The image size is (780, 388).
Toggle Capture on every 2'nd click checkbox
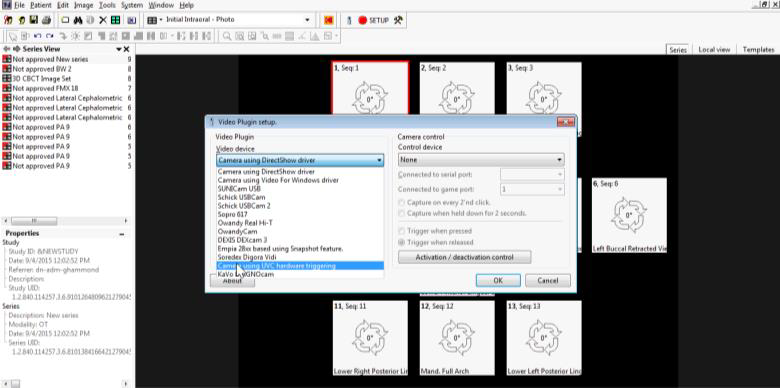tap(401, 202)
